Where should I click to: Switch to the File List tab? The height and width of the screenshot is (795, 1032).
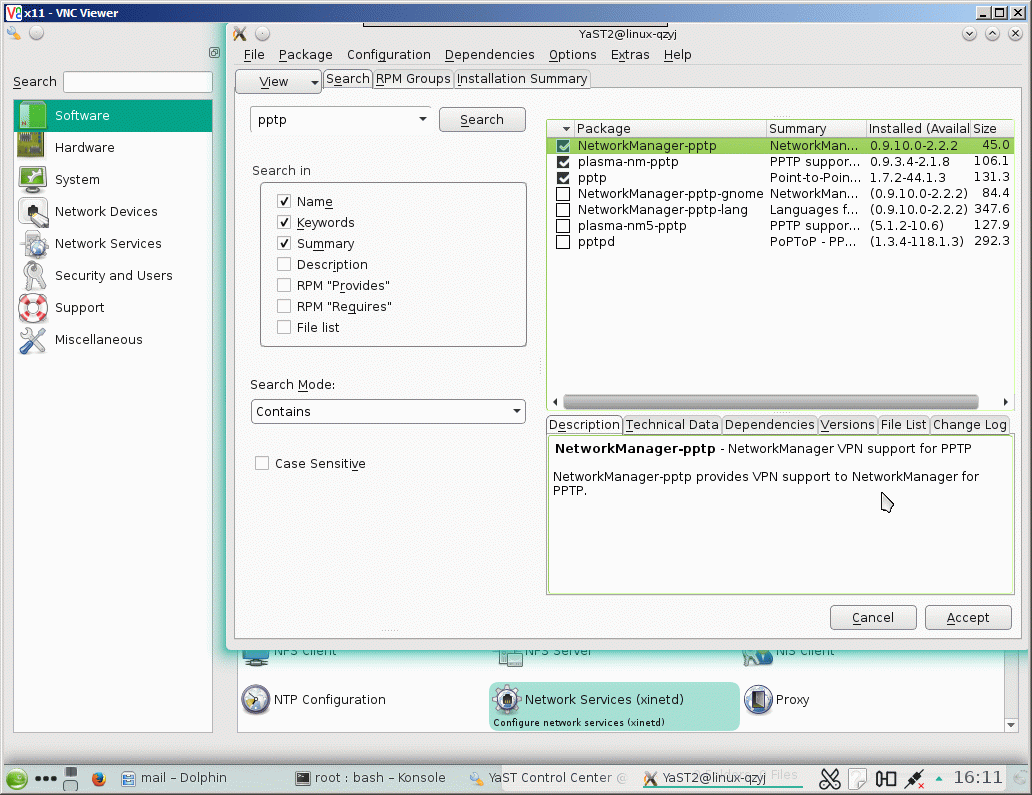pyautogui.click(x=903, y=425)
